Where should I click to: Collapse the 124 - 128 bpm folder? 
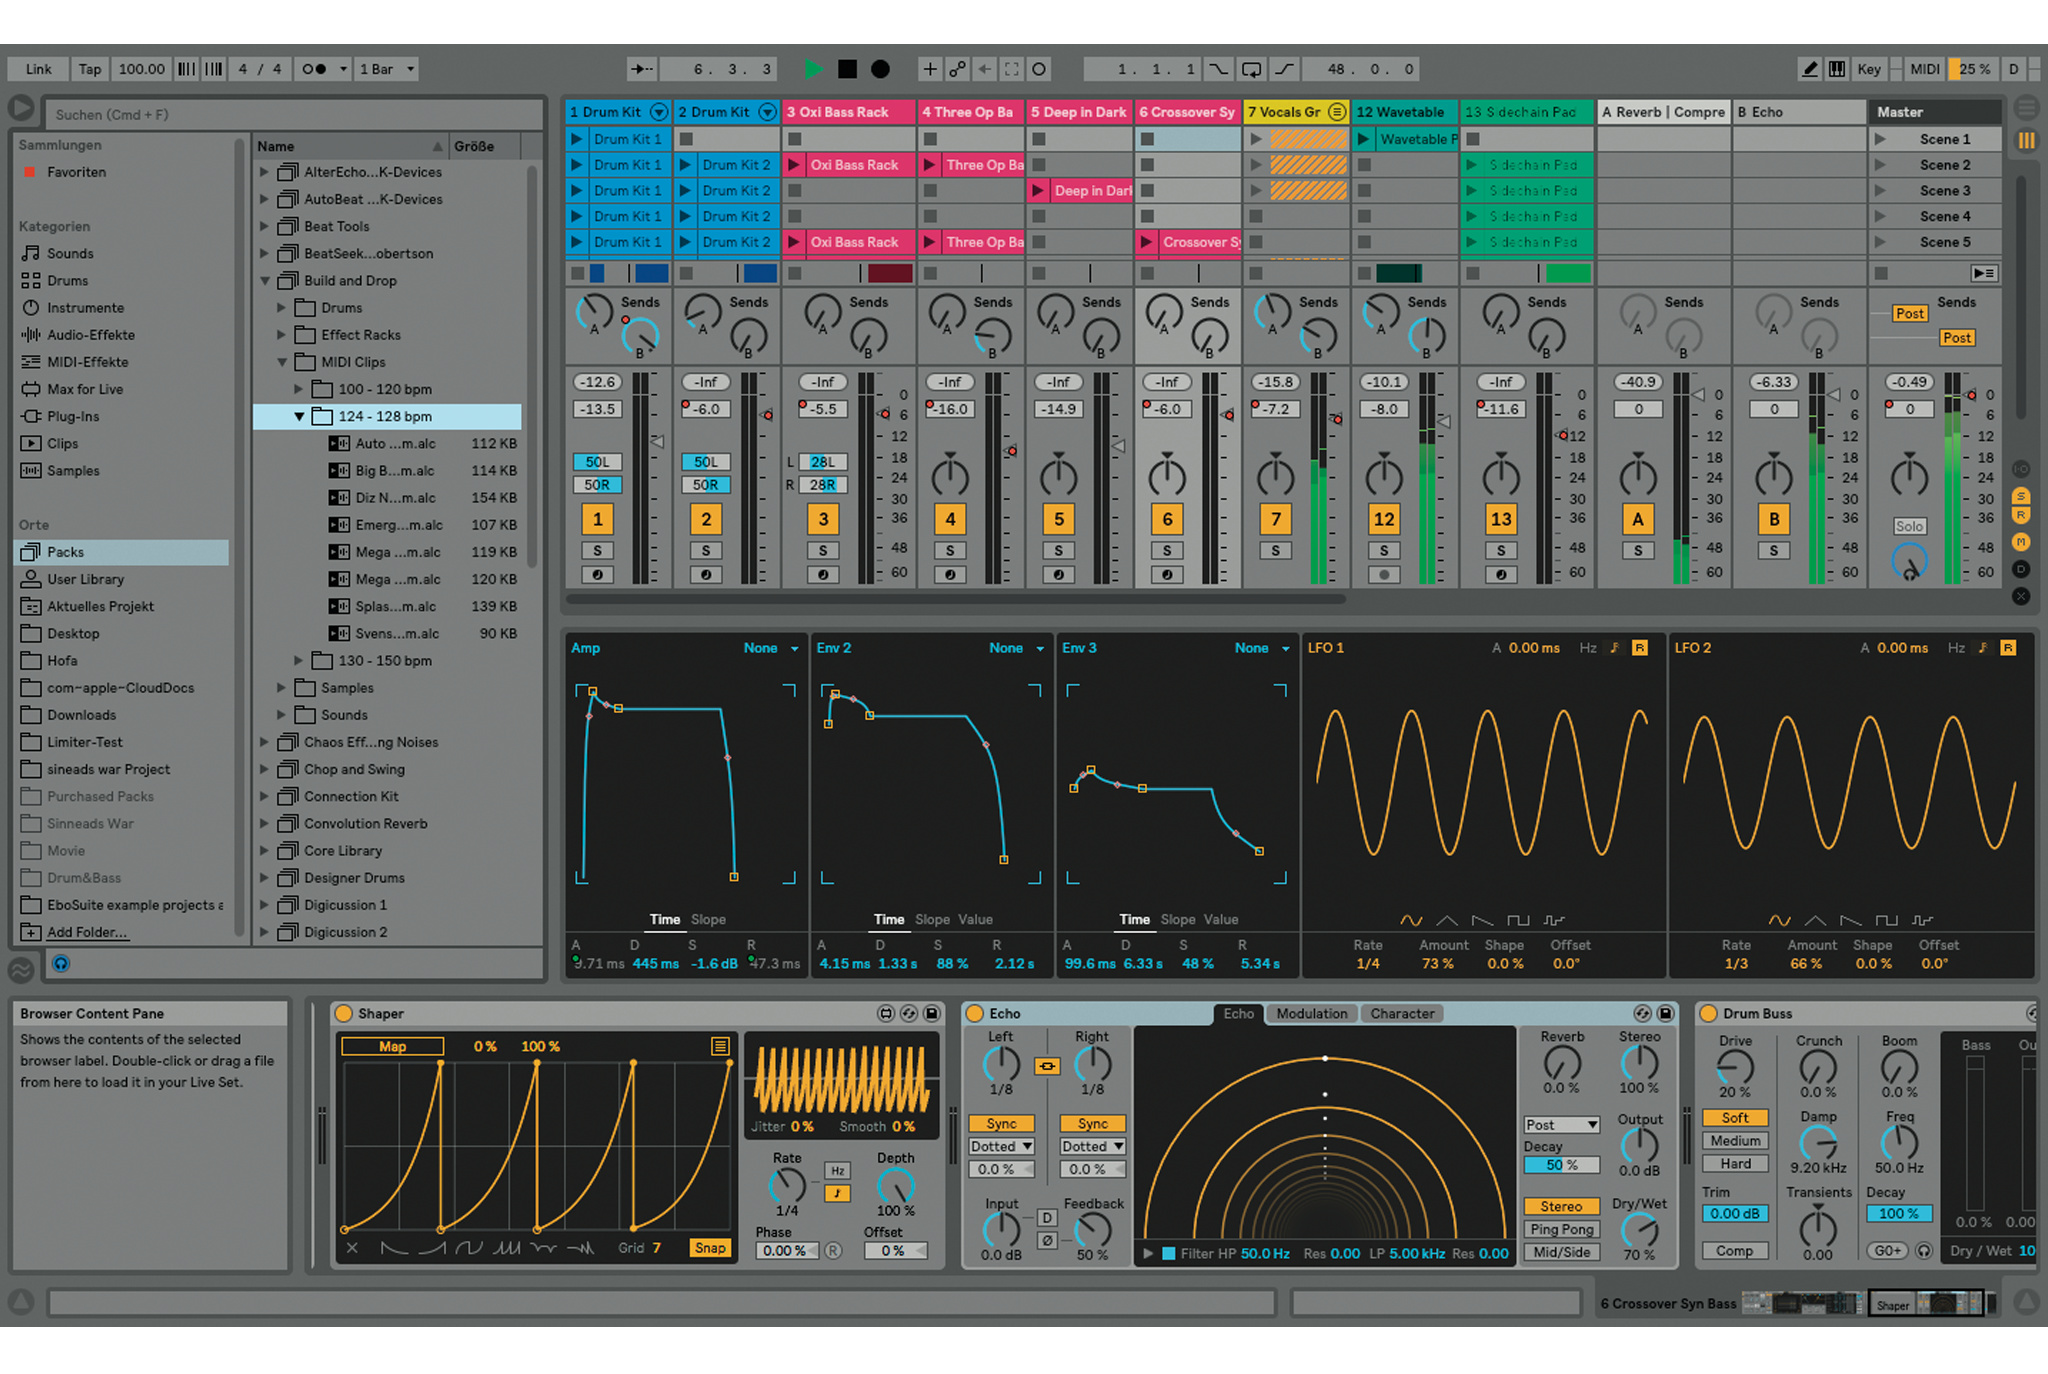click(x=298, y=416)
